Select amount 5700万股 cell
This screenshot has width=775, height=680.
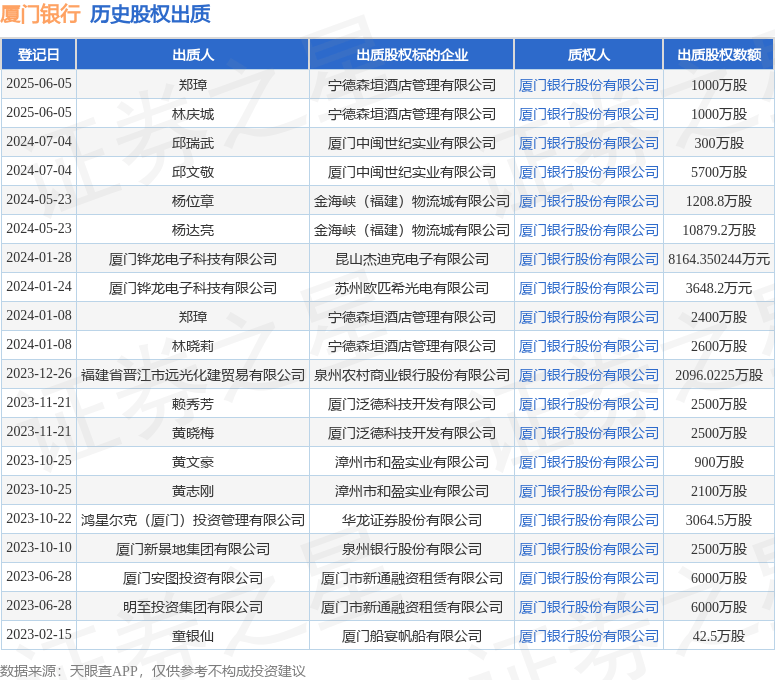pos(719,172)
